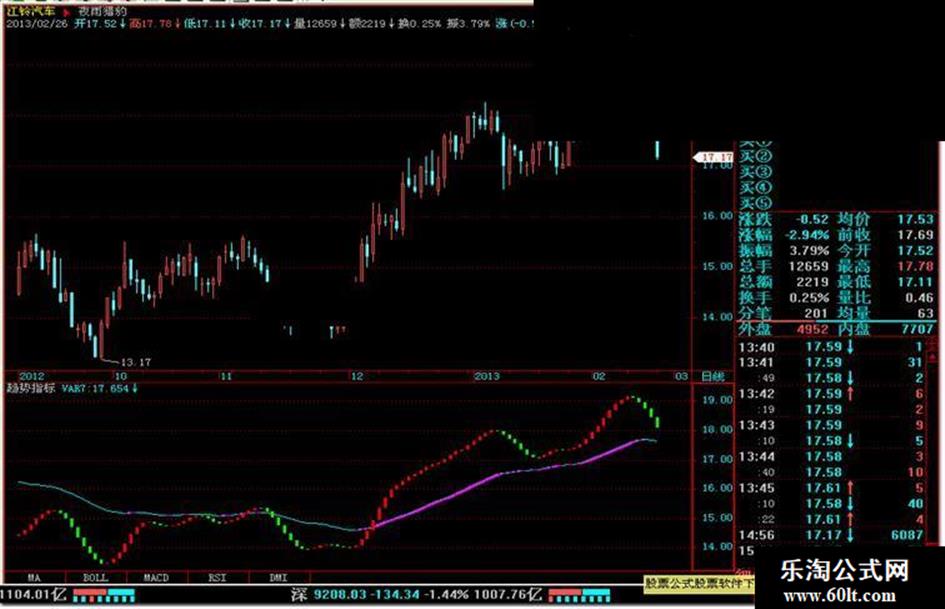Click the 最高 value 17.78 in quote panel
The width and height of the screenshot is (945, 609).
915,267
